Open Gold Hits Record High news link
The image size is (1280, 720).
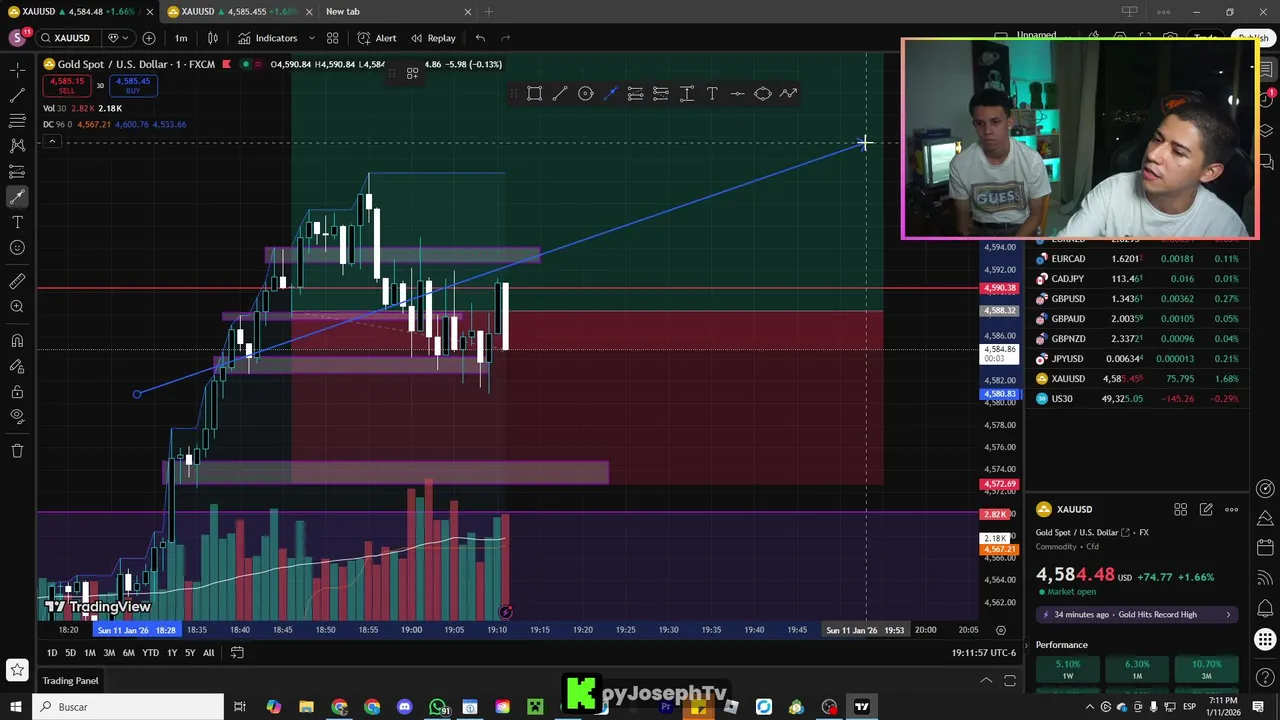[x=1139, y=615]
